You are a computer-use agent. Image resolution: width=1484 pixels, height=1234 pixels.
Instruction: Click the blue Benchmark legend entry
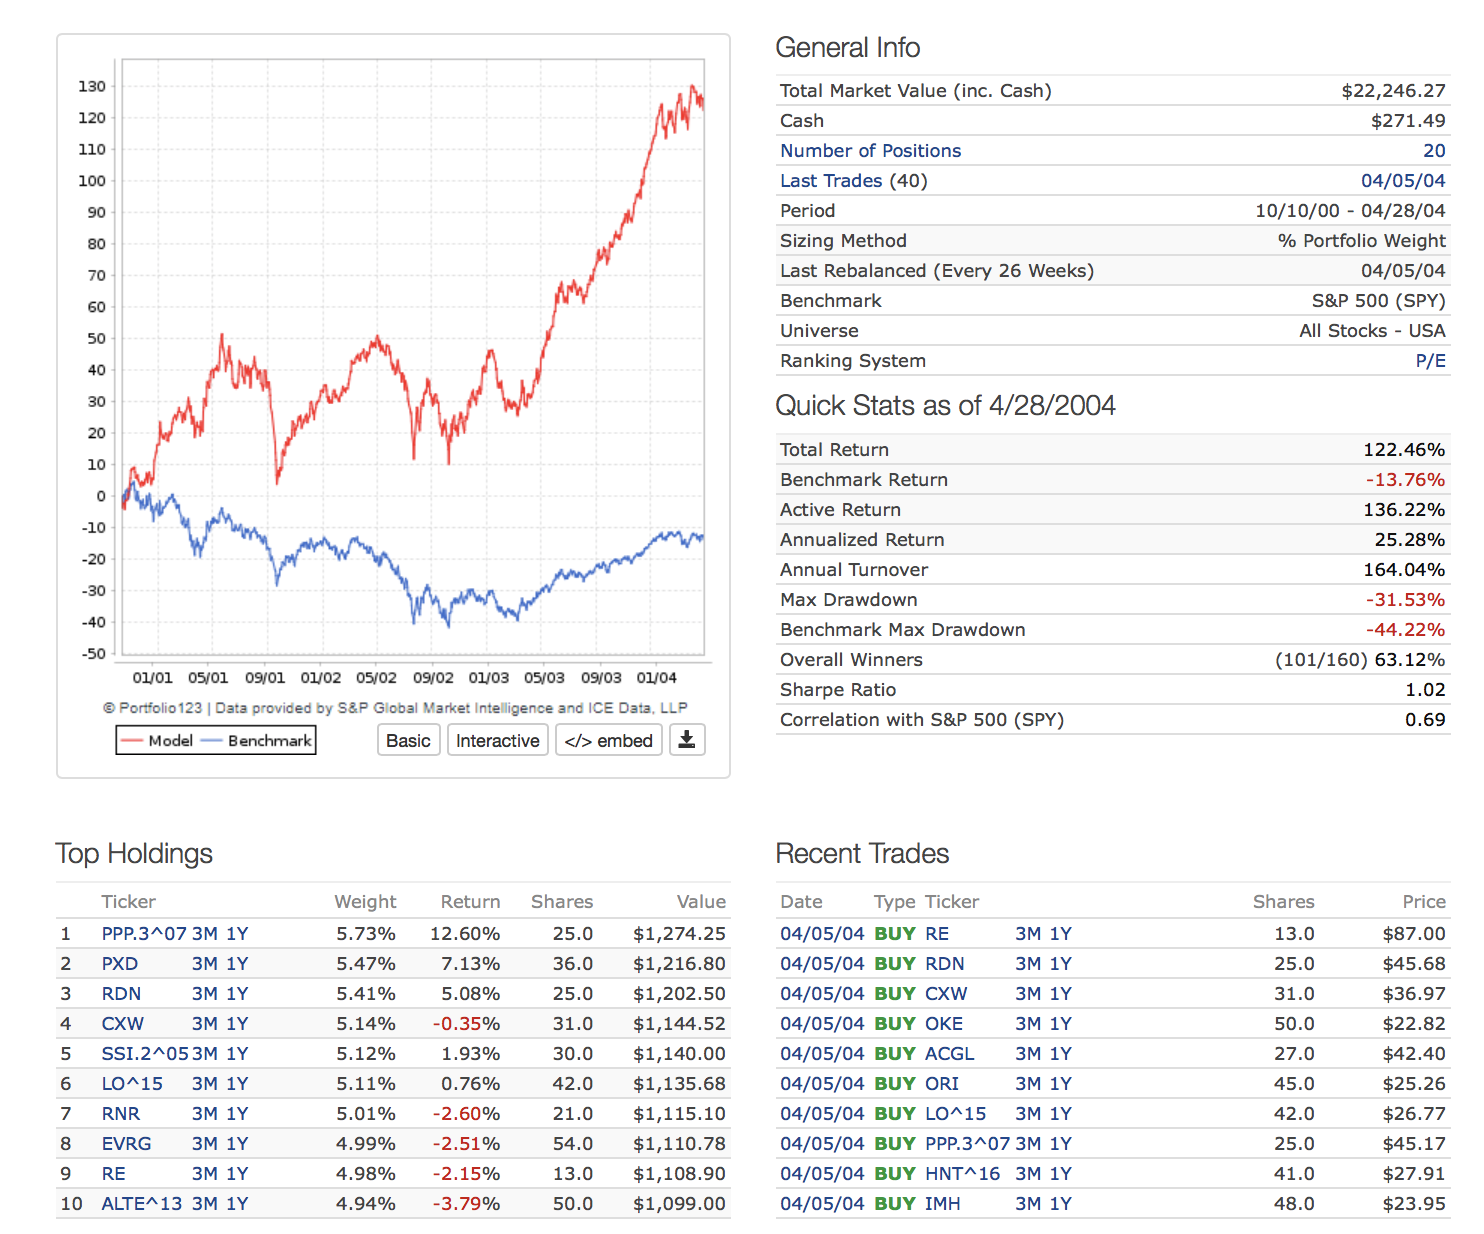(x=258, y=740)
